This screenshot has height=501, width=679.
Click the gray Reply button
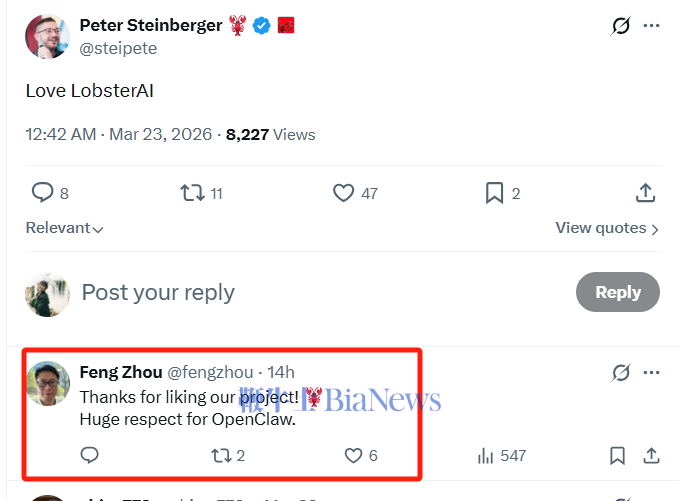click(x=617, y=292)
